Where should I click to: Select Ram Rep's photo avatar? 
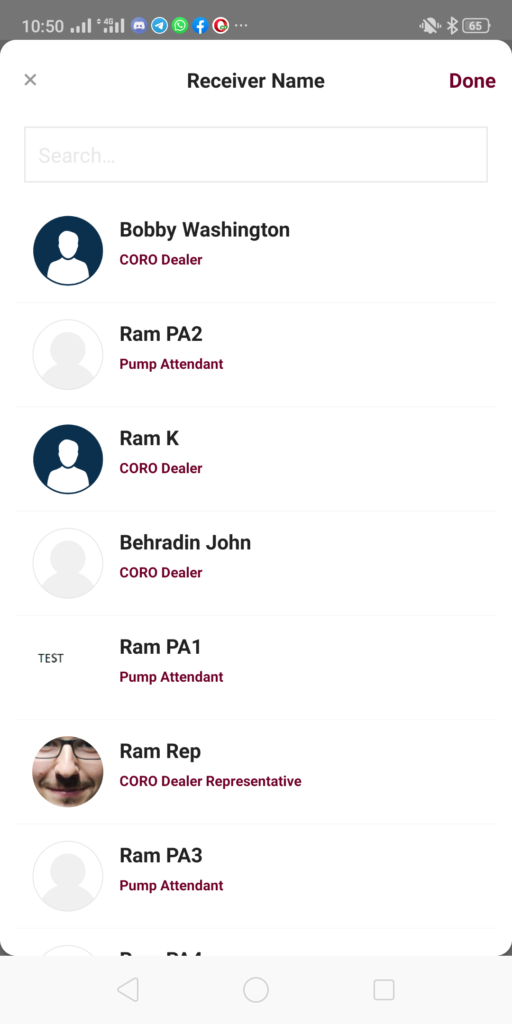[68, 772]
